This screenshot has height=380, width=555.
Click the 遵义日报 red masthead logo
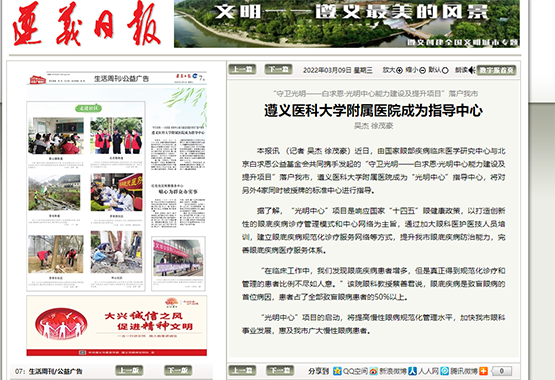tap(87, 24)
